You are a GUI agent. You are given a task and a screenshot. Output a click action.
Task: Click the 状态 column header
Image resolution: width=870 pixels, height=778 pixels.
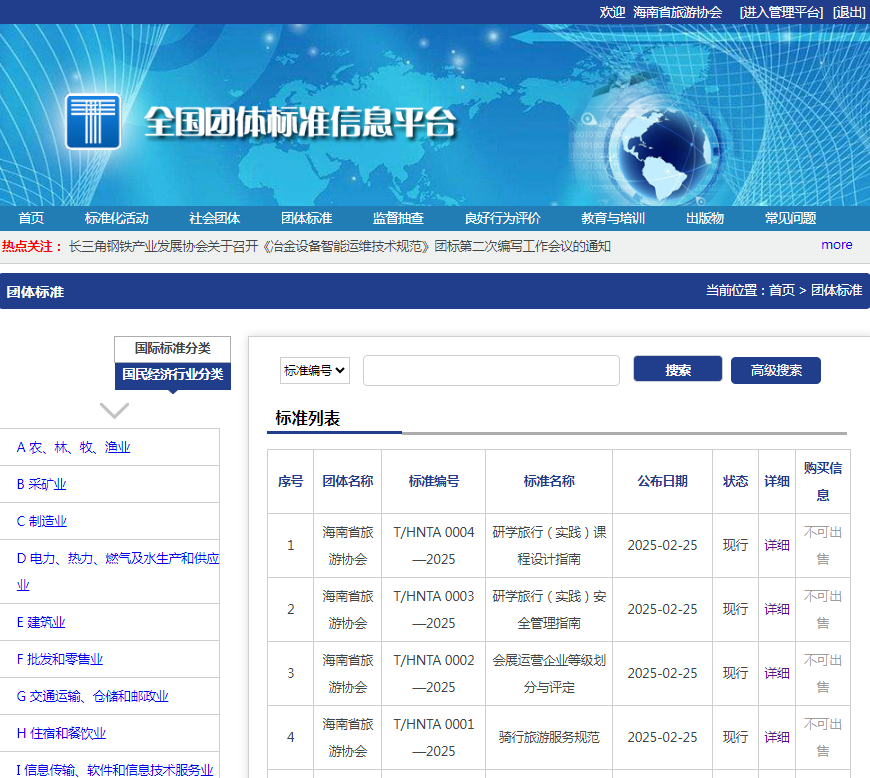(x=735, y=481)
